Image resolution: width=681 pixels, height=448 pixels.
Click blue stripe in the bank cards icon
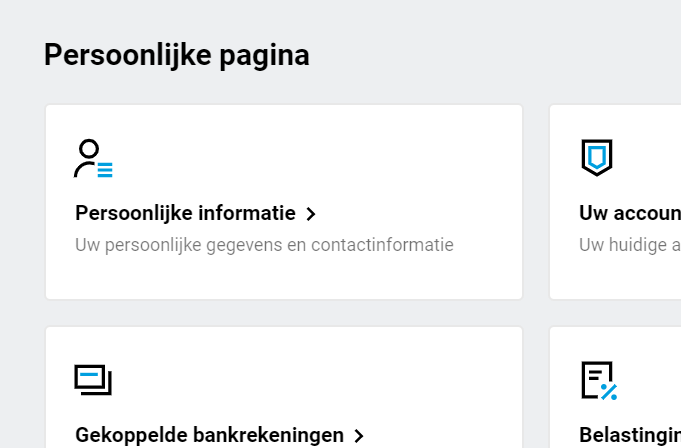(x=90, y=376)
